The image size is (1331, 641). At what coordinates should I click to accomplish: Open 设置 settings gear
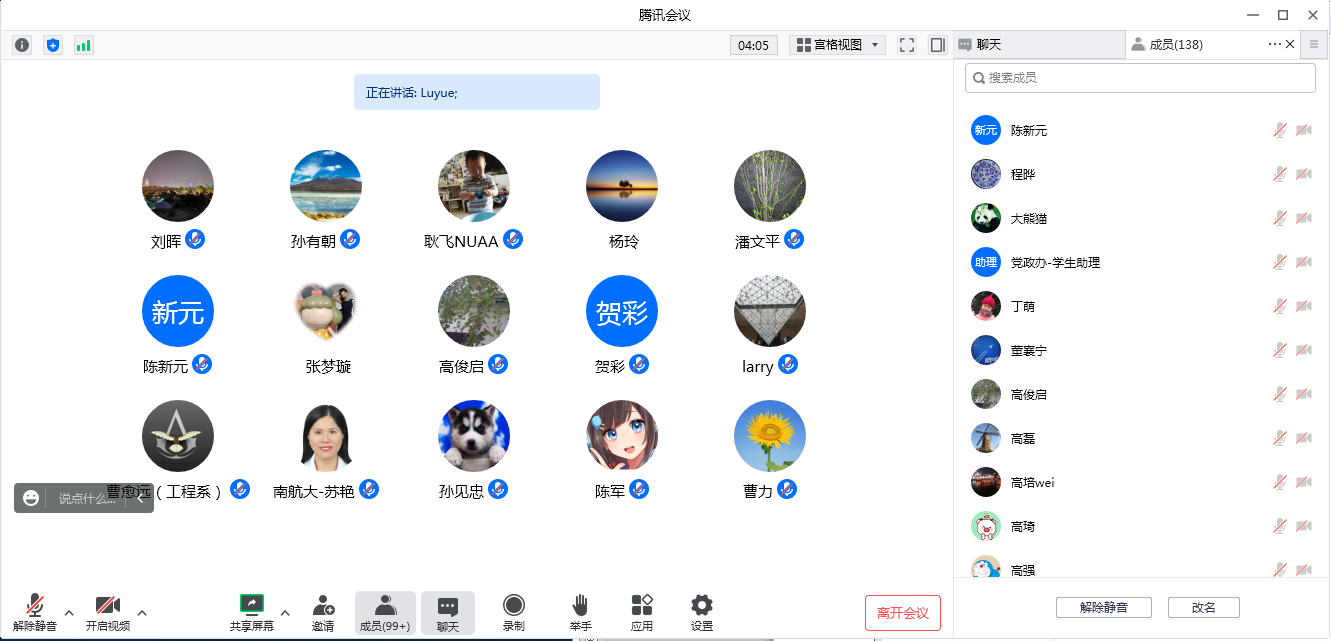tap(702, 612)
